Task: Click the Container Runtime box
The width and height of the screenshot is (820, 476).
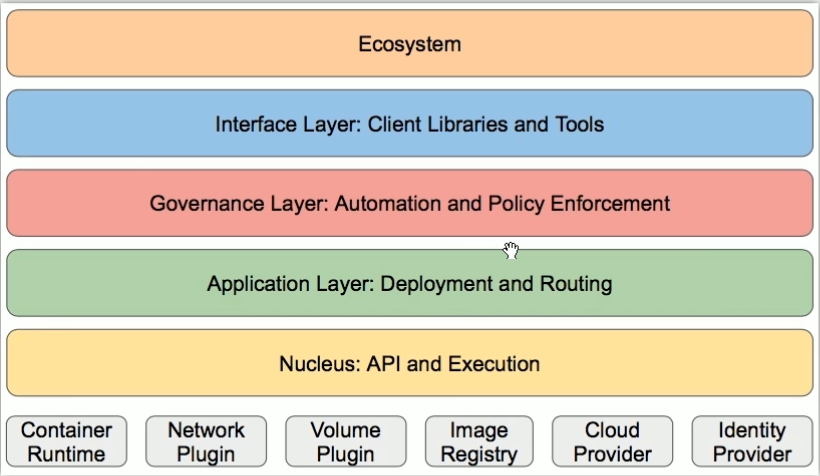Action: point(66,441)
